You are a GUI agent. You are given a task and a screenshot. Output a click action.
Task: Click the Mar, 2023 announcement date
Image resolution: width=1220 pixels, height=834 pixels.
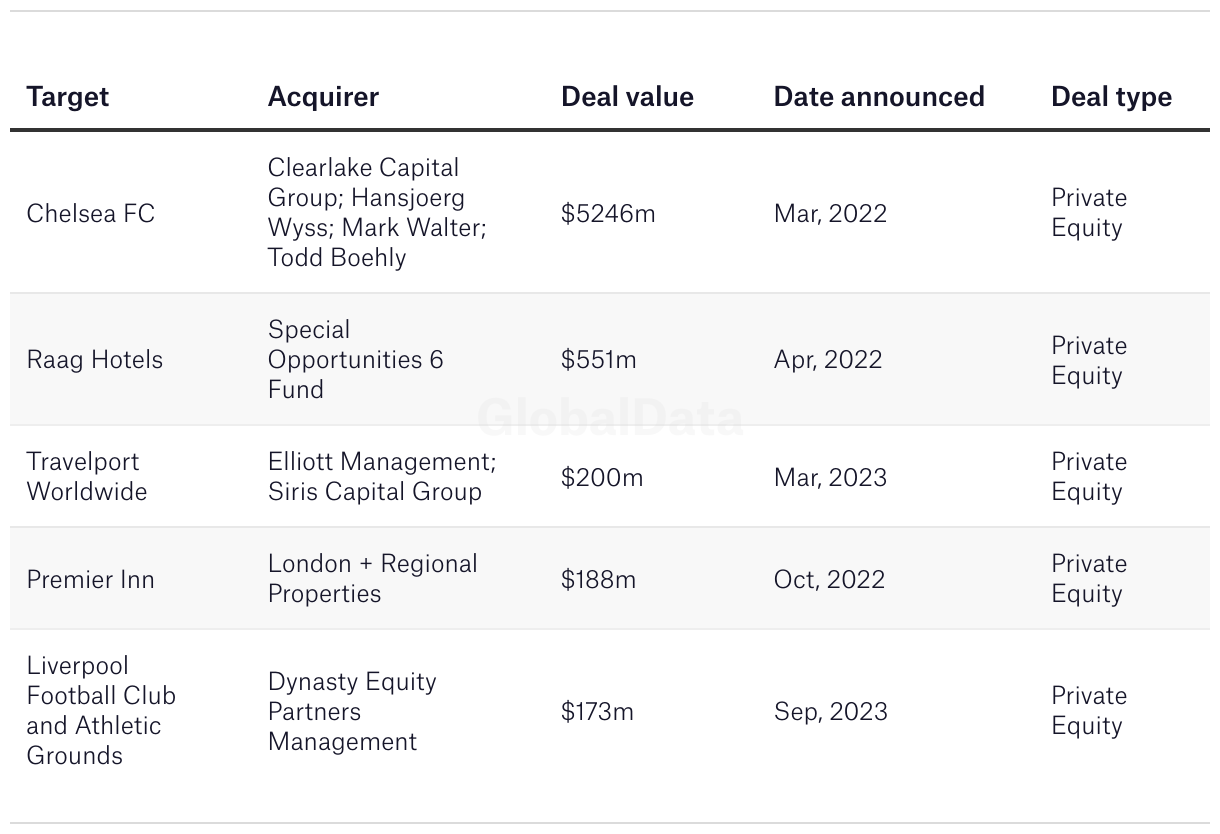[830, 477]
